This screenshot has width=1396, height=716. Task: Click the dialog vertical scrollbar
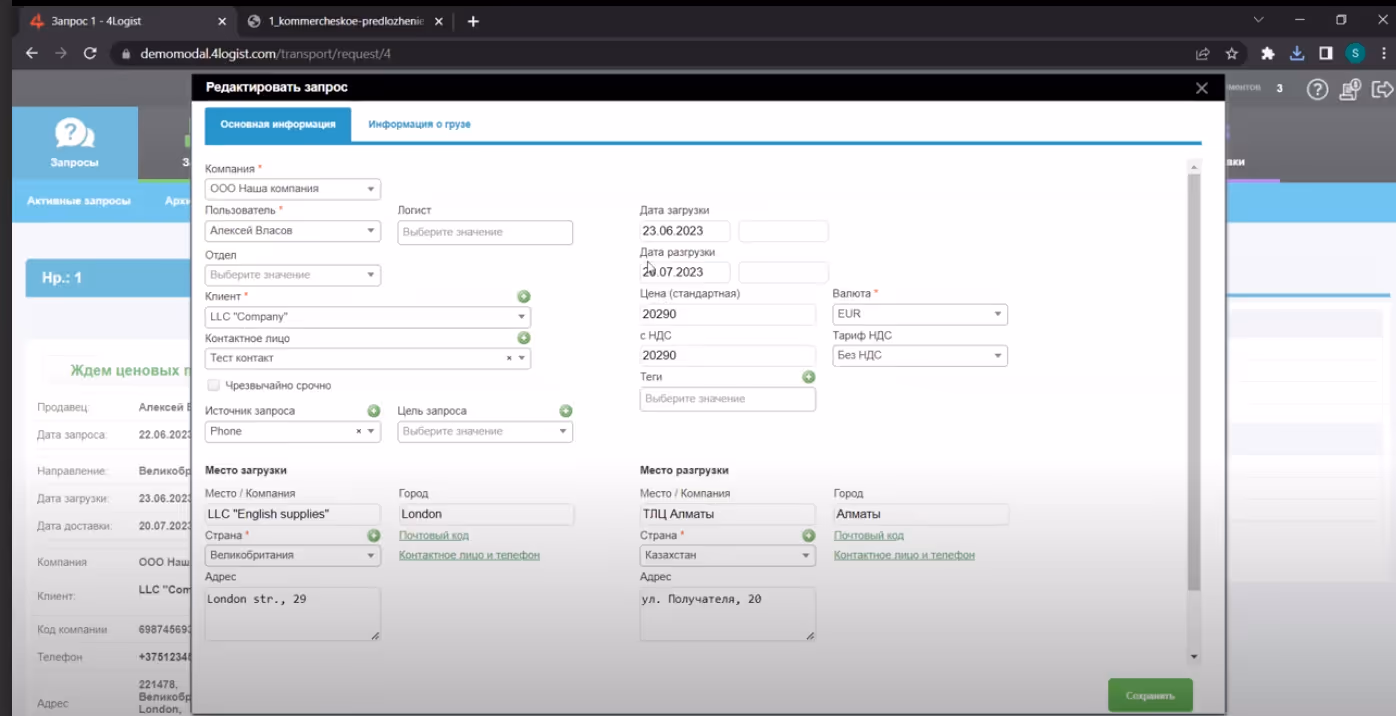[1193, 380]
